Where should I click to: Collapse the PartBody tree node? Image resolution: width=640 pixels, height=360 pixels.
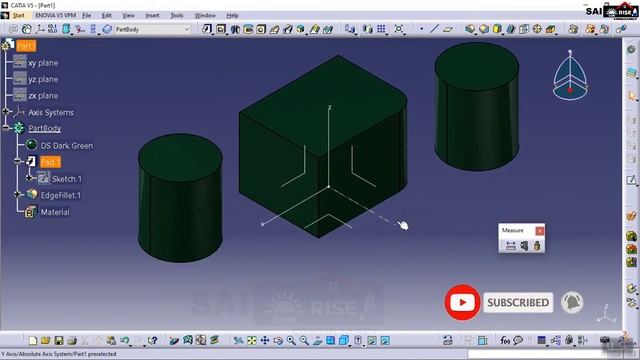click(x=5, y=128)
